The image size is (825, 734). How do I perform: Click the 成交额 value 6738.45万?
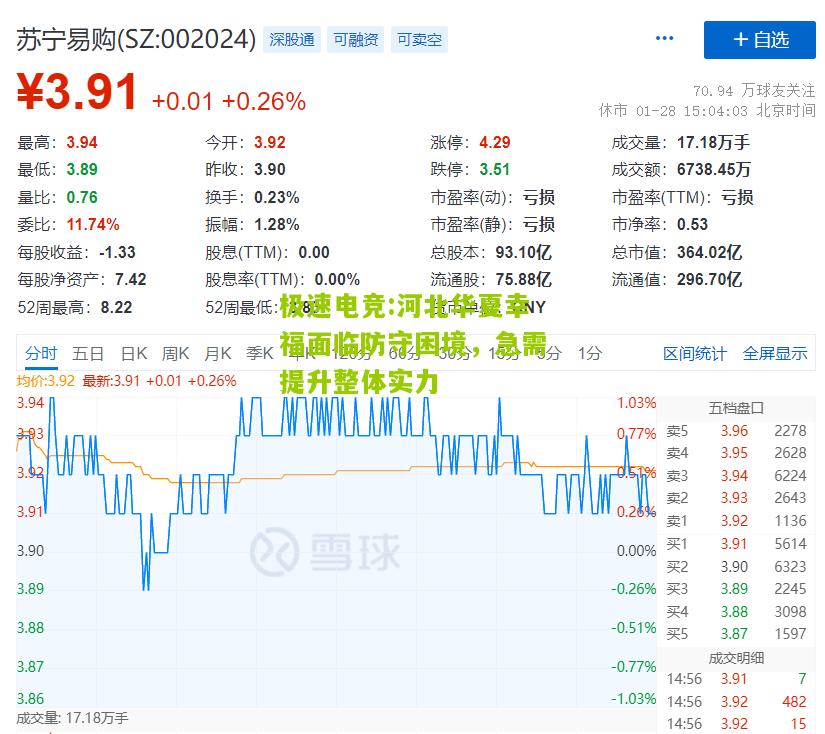tap(713, 169)
